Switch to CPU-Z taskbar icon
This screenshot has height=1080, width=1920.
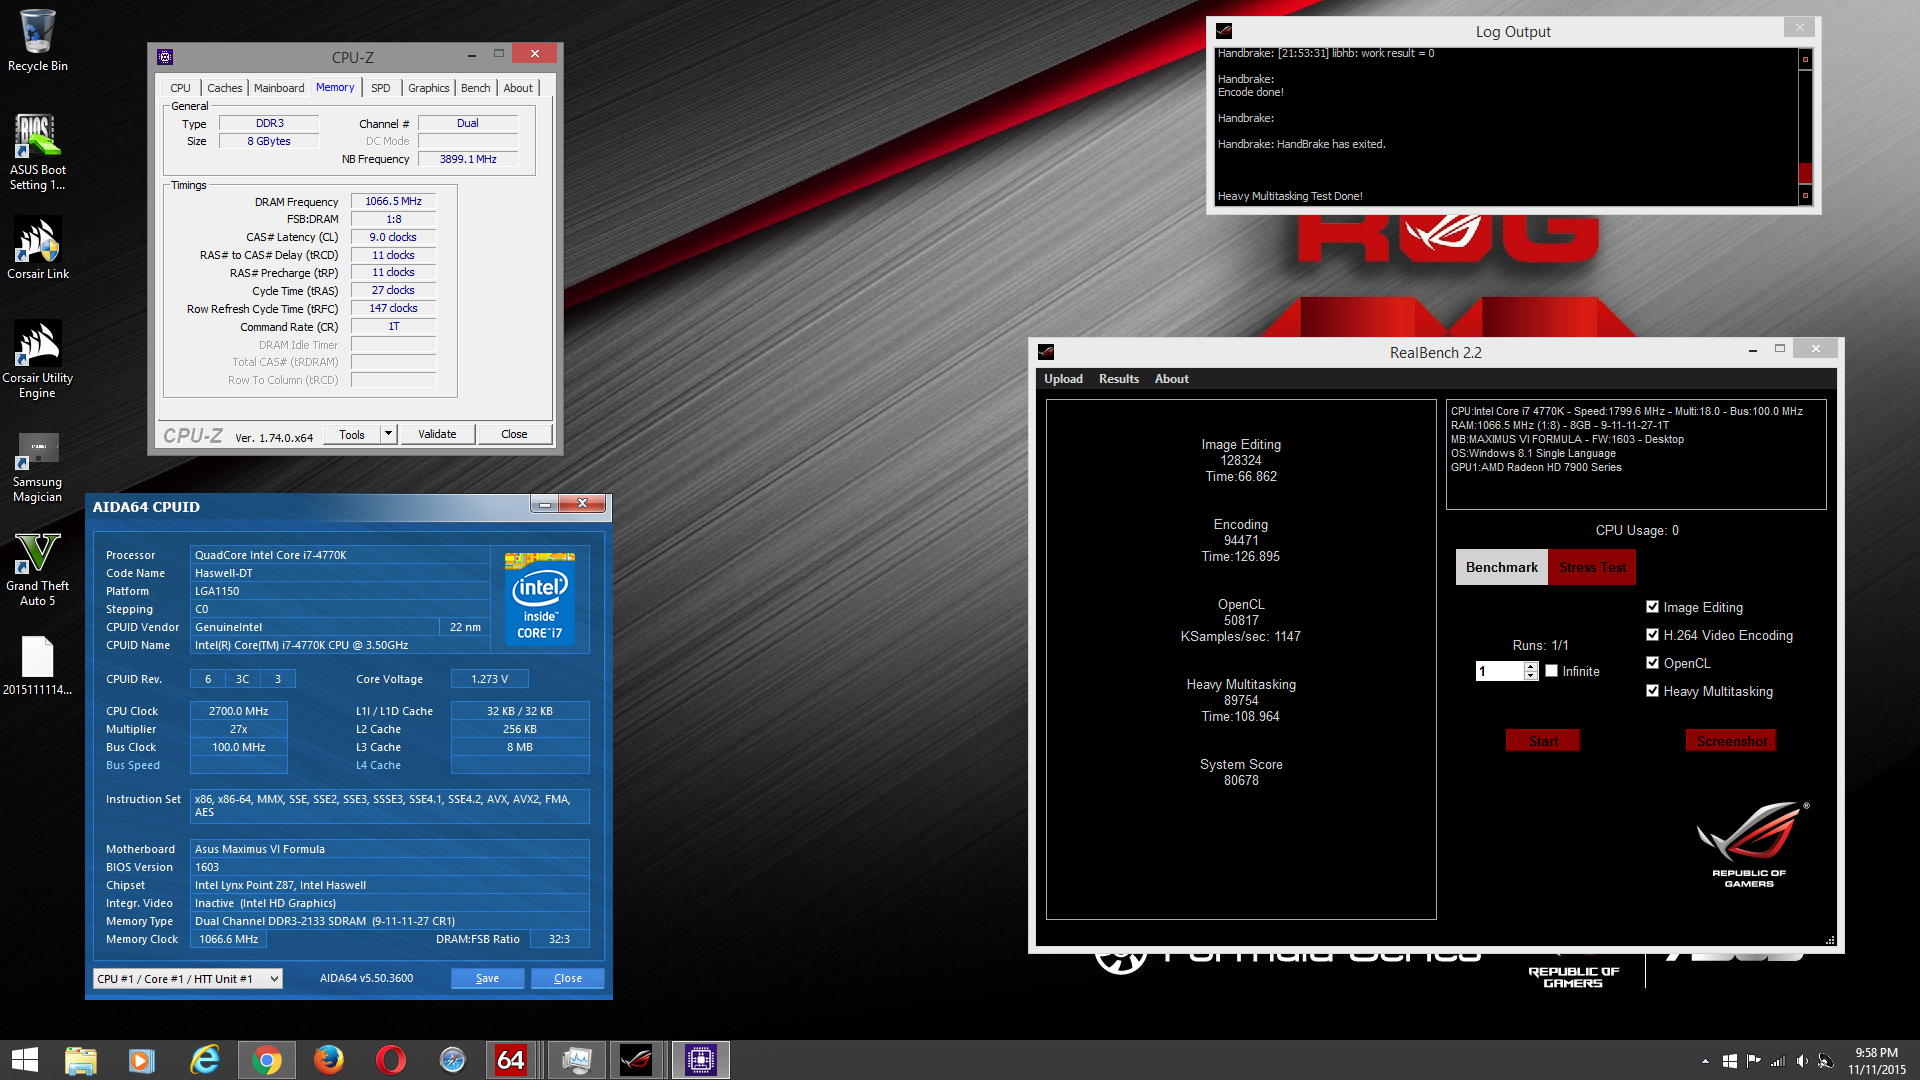point(701,1060)
